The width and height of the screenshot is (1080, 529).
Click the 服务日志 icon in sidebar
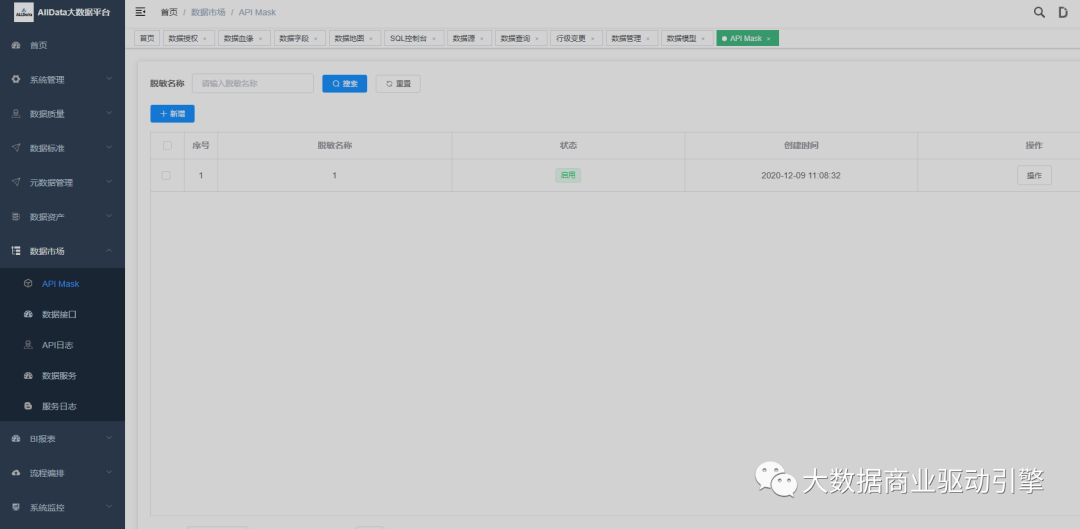[28, 407]
